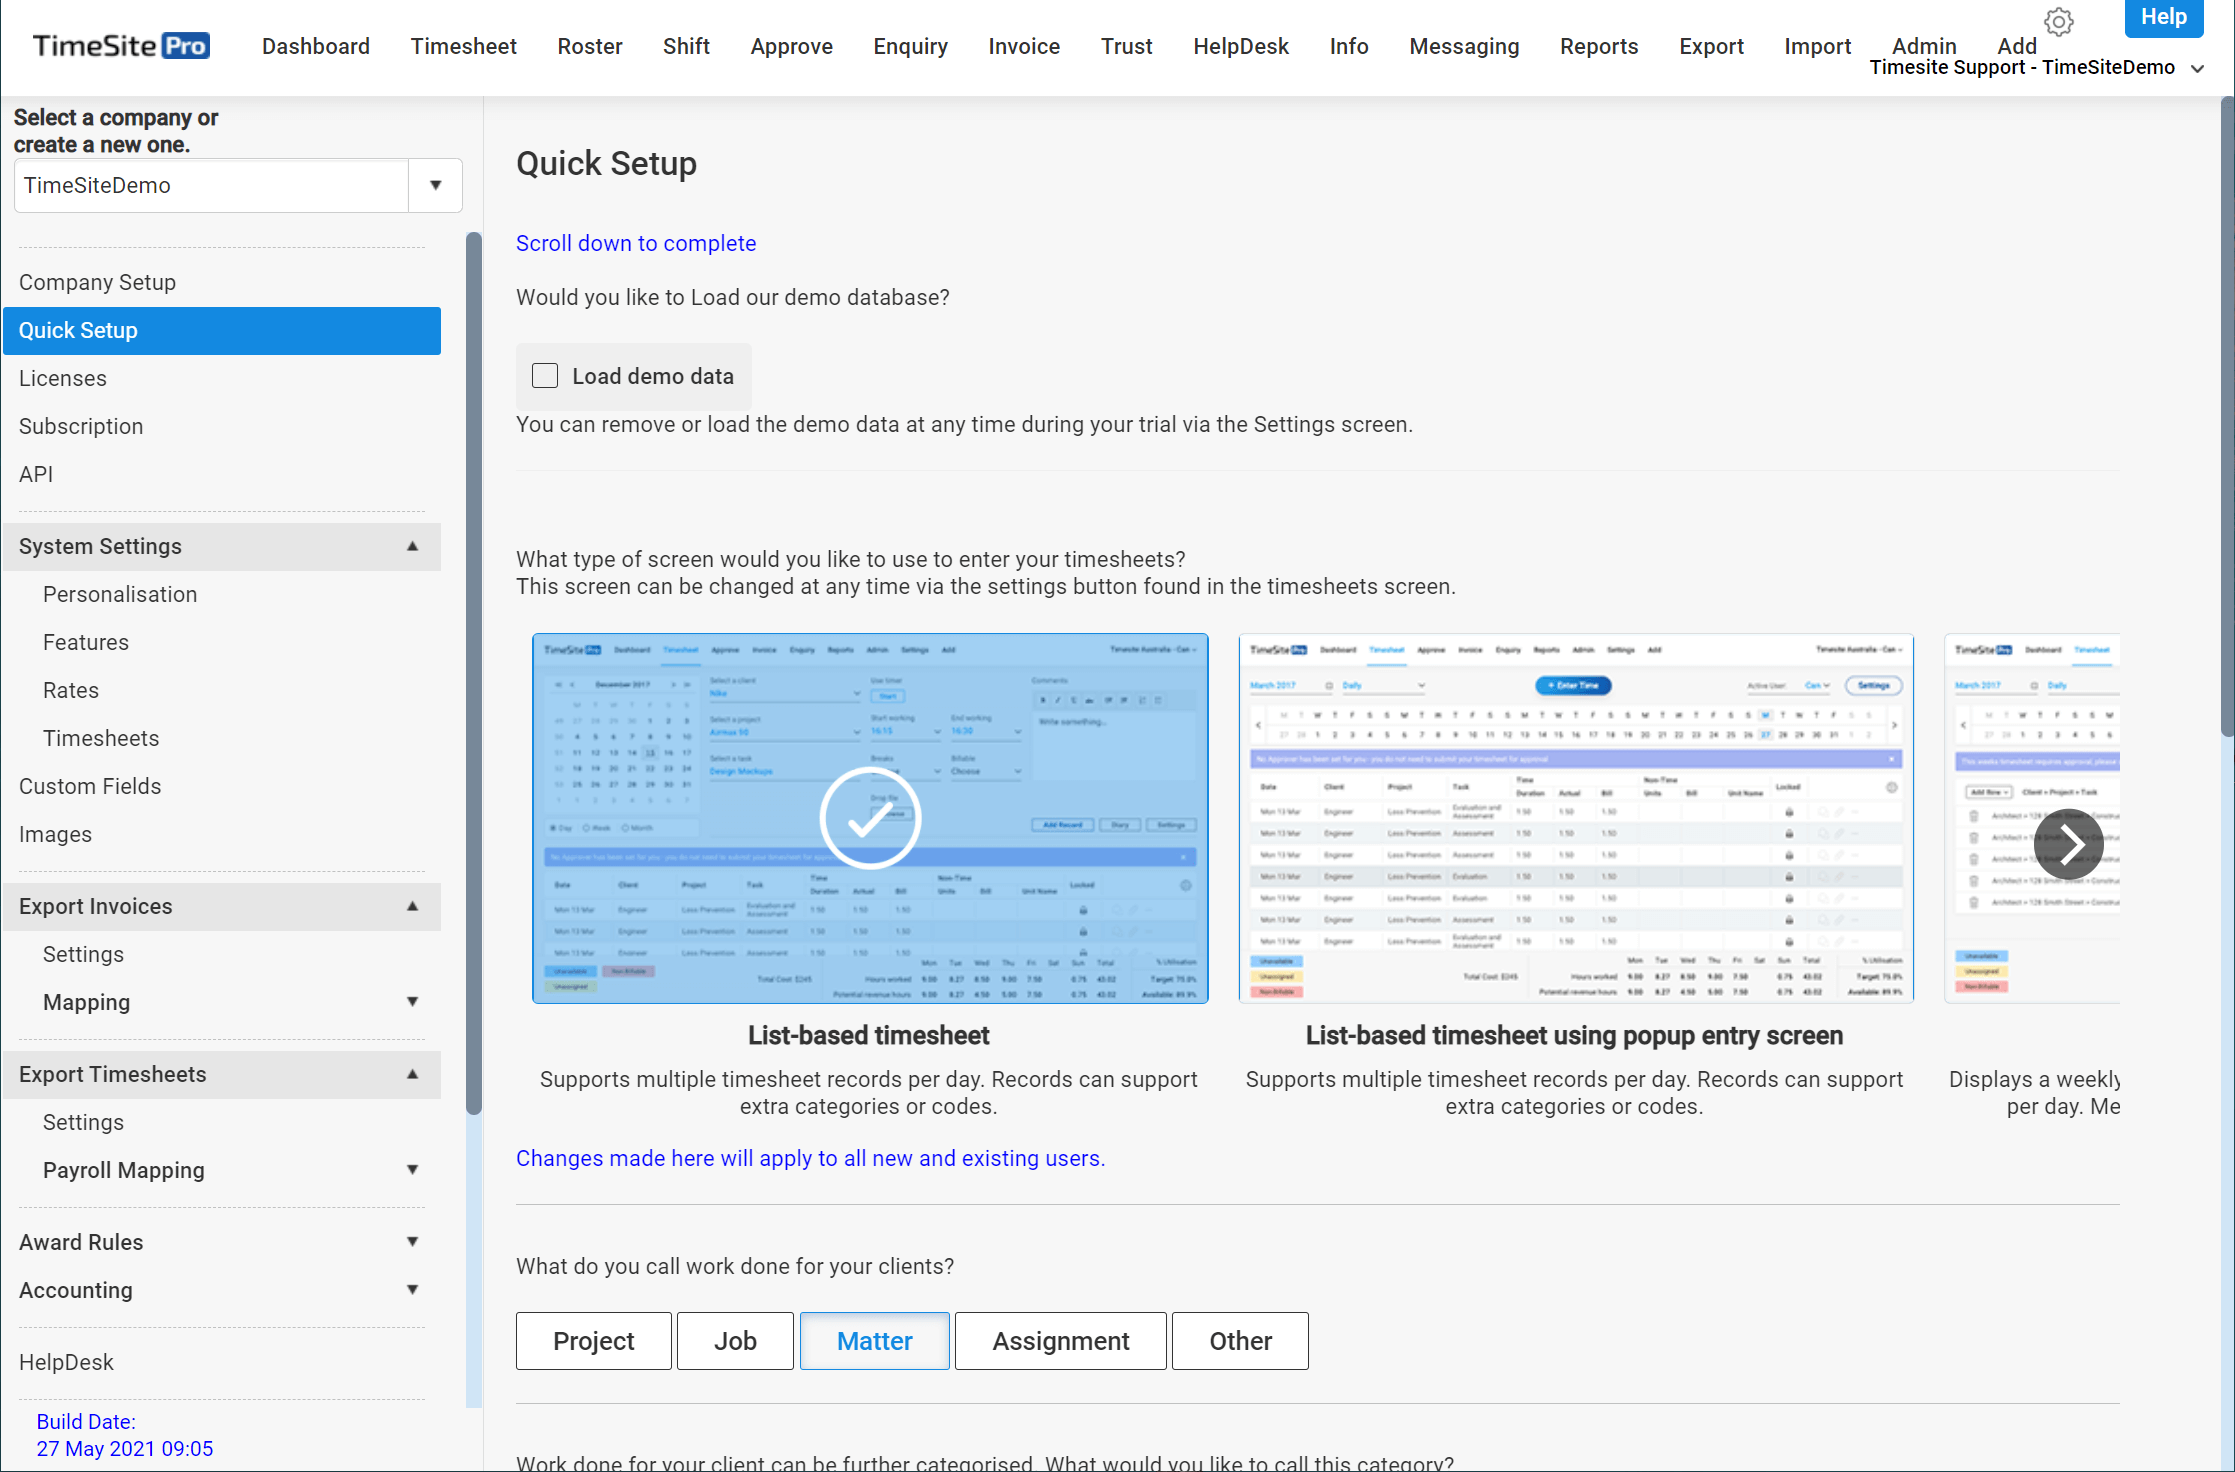Image resolution: width=2235 pixels, height=1472 pixels.
Task: Open Timesheets under System Settings
Action: [101, 738]
